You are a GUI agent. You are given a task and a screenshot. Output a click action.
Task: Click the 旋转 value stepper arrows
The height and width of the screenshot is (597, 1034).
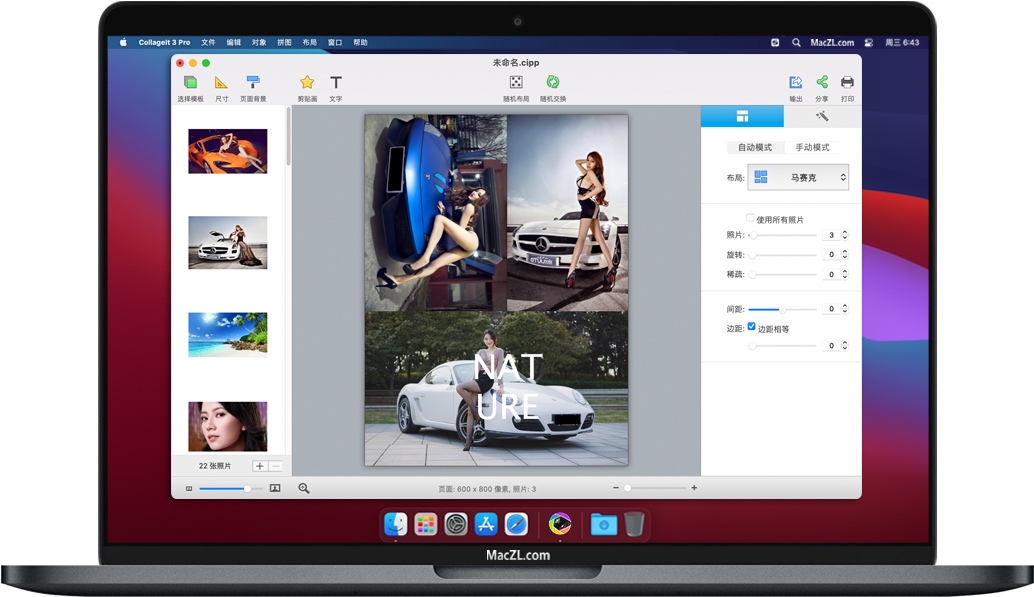(x=845, y=255)
